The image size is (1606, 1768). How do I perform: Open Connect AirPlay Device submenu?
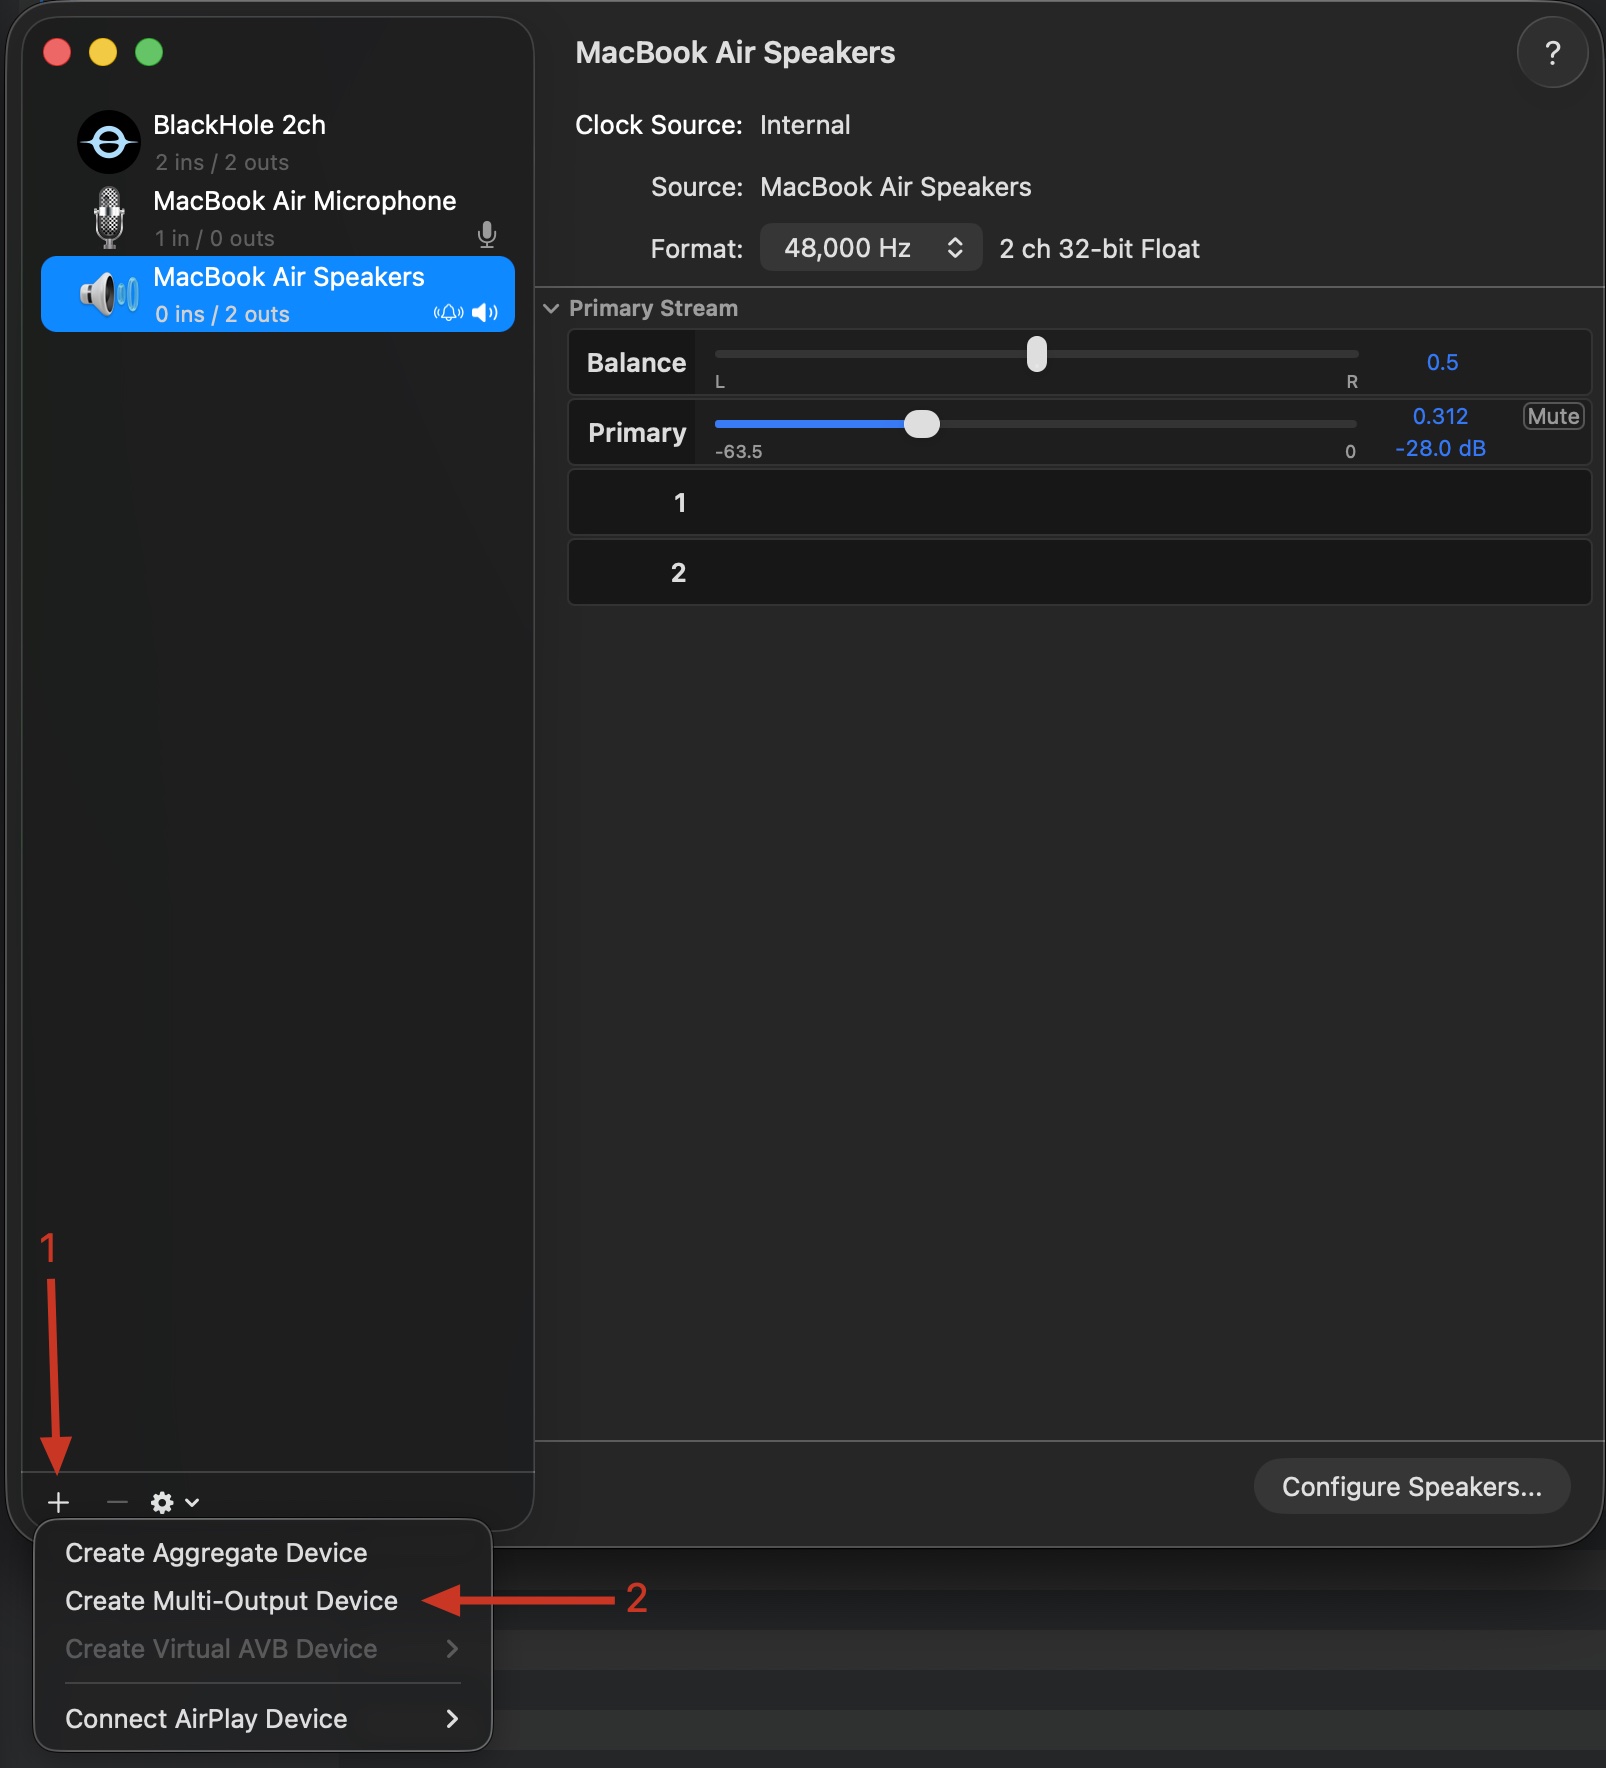[x=263, y=1719]
